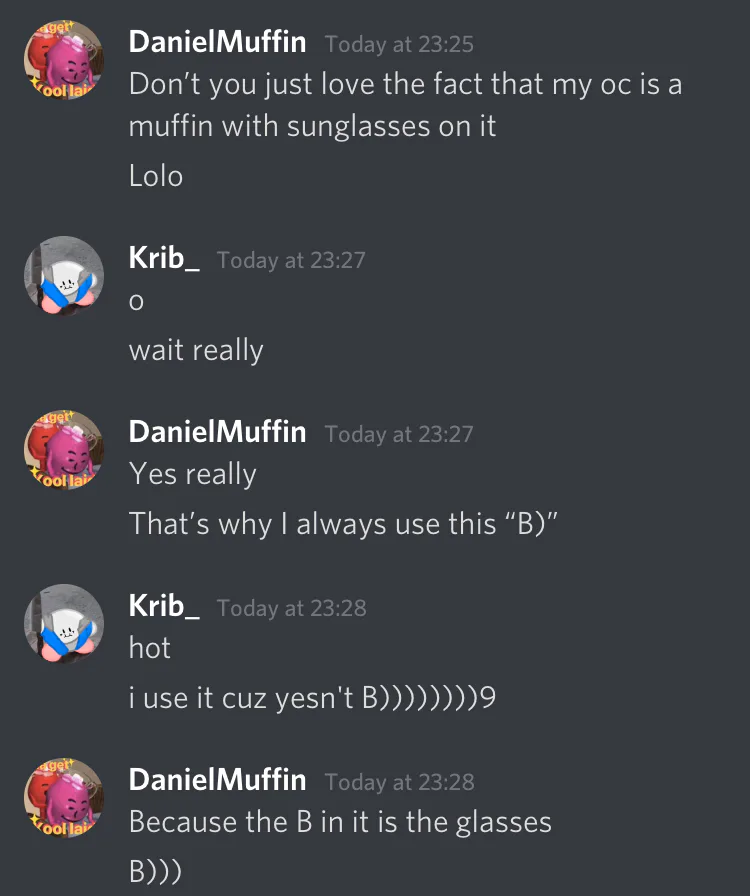Image resolution: width=750 pixels, height=896 pixels.
Task: Open DanielMuffin's avatar beside 23:28 message
Action: pos(63,798)
